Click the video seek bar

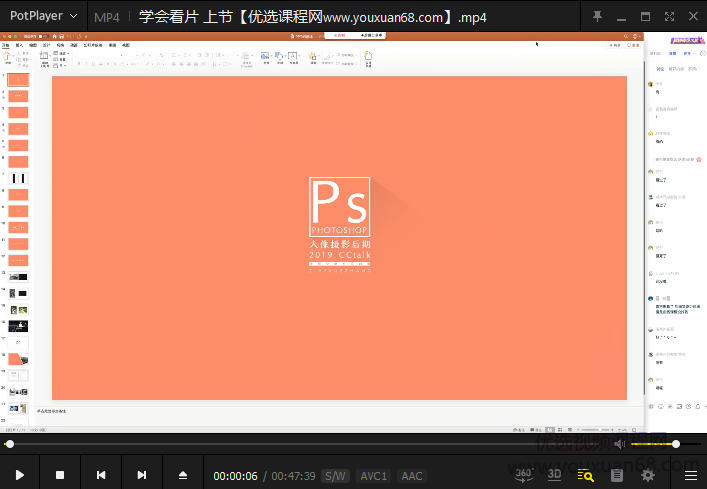(300, 444)
